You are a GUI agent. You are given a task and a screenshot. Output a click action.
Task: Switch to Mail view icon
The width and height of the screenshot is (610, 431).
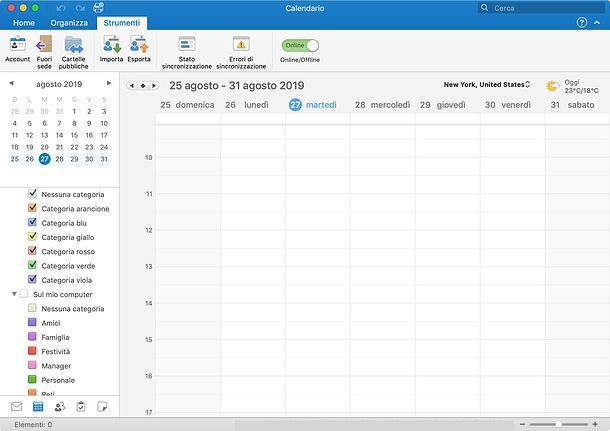[x=16, y=406]
